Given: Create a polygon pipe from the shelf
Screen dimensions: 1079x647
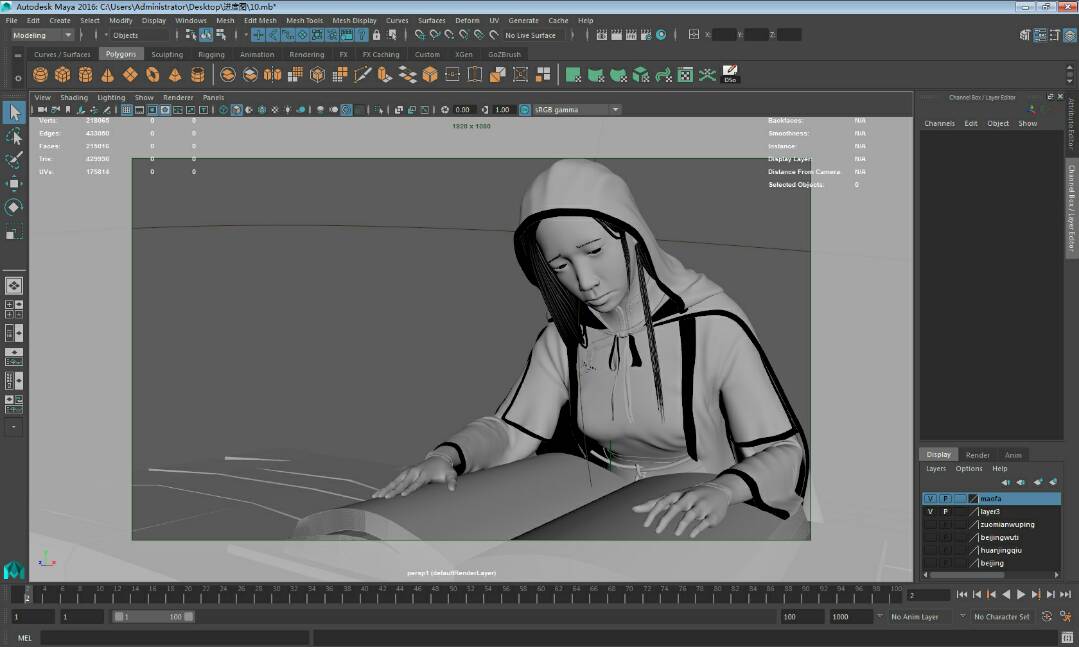Looking at the screenshot, I should point(197,74).
